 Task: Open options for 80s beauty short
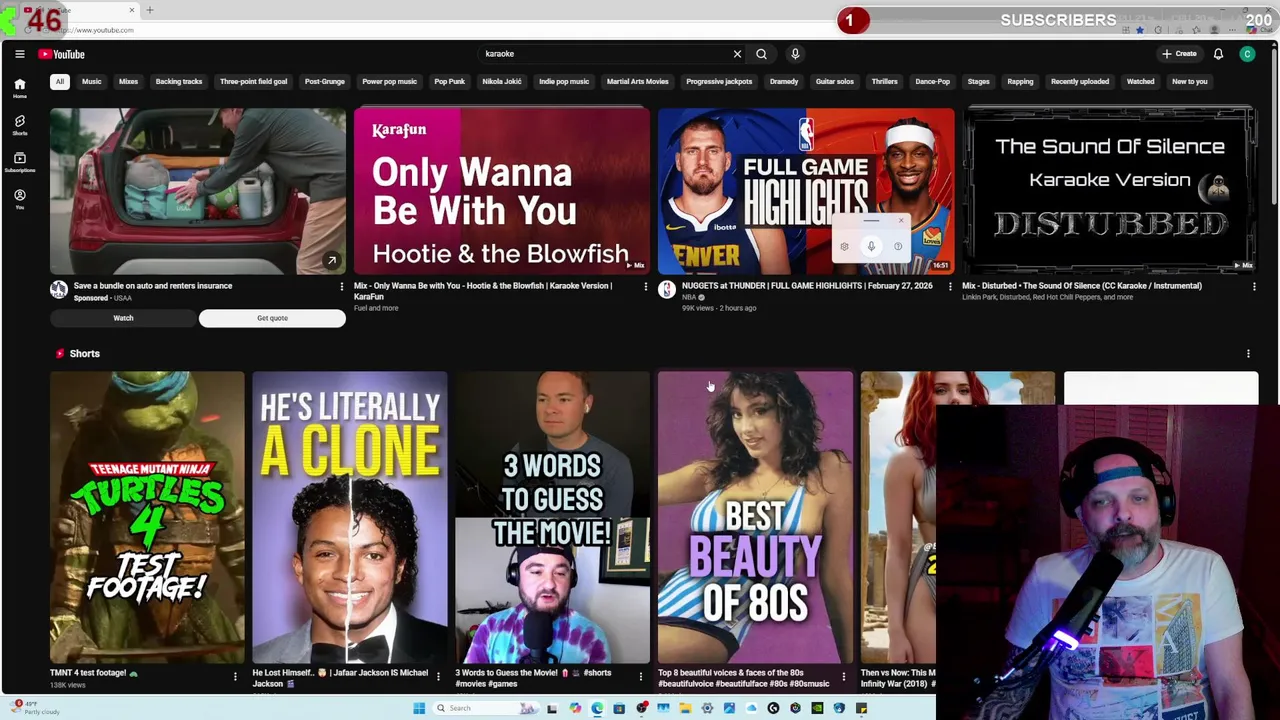[843, 677]
